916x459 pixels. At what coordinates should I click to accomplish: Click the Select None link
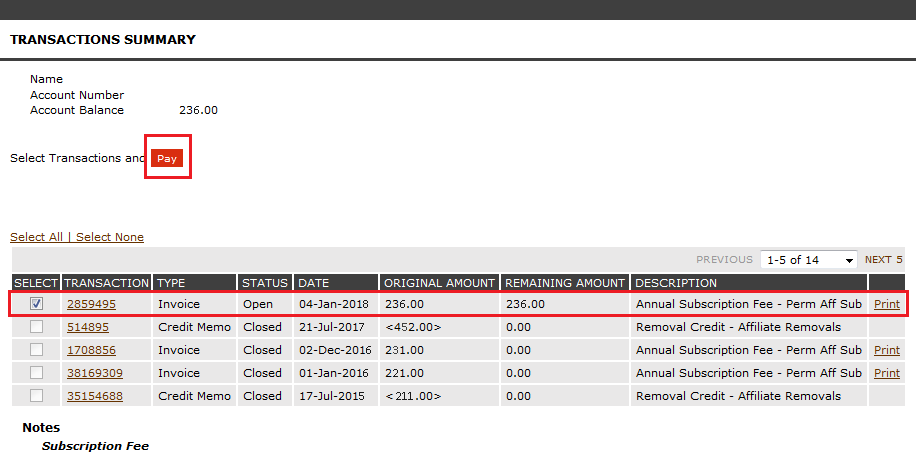coord(110,237)
